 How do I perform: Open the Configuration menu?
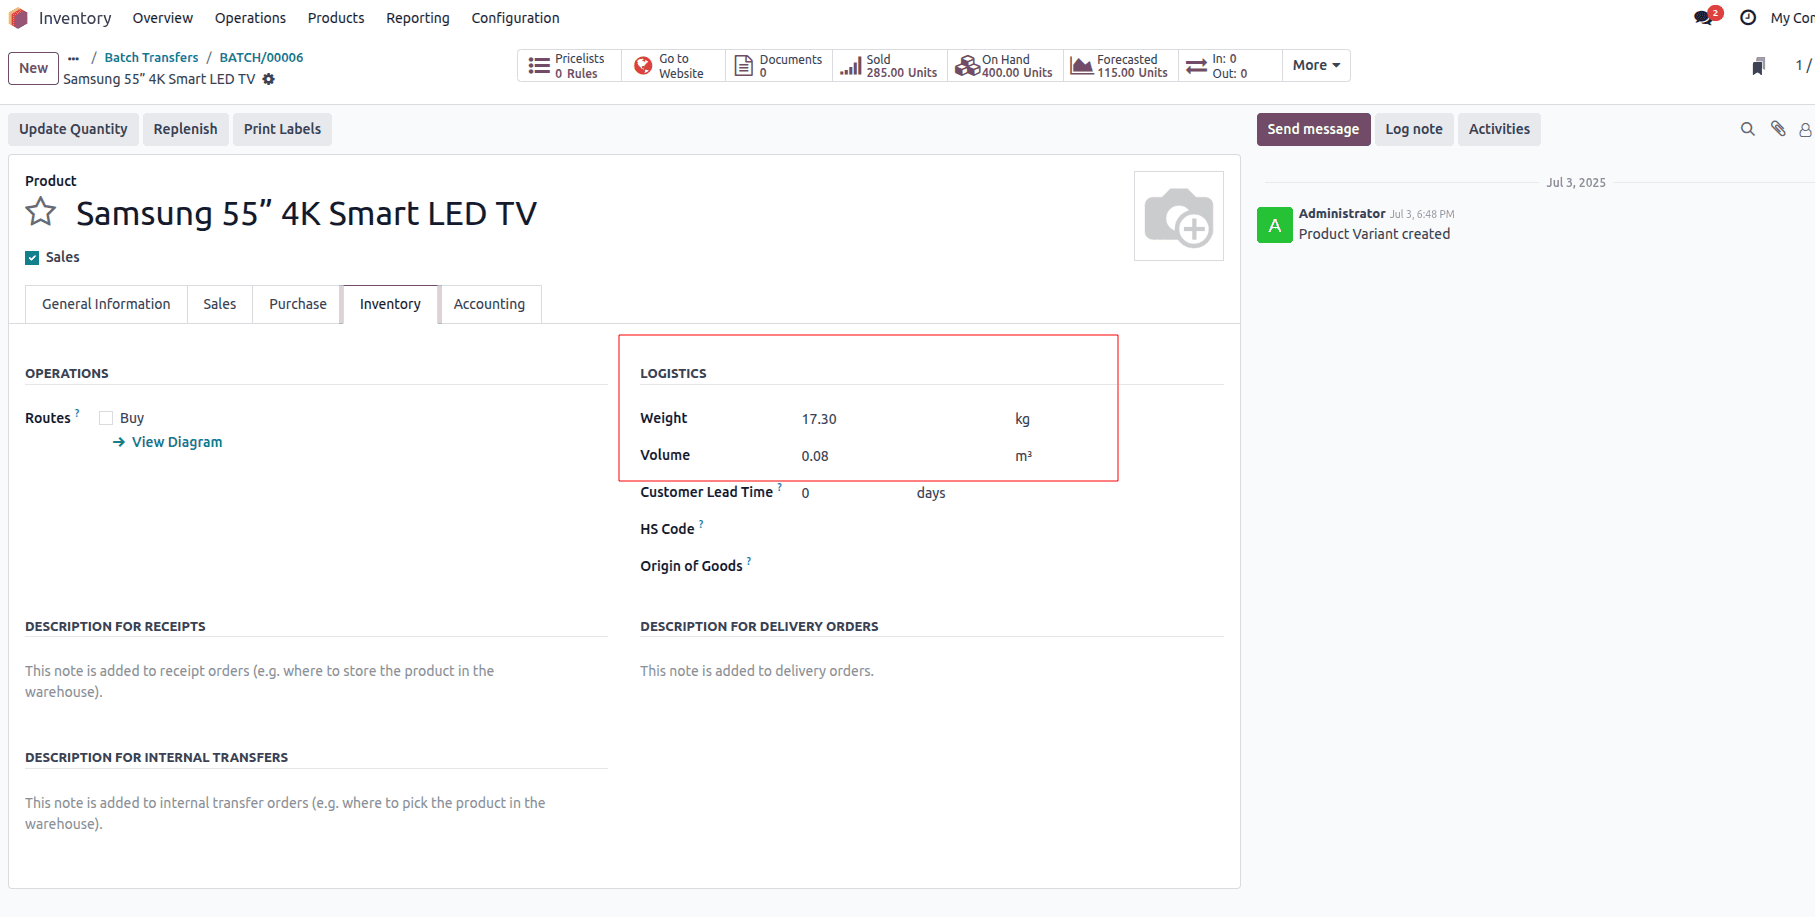[515, 18]
